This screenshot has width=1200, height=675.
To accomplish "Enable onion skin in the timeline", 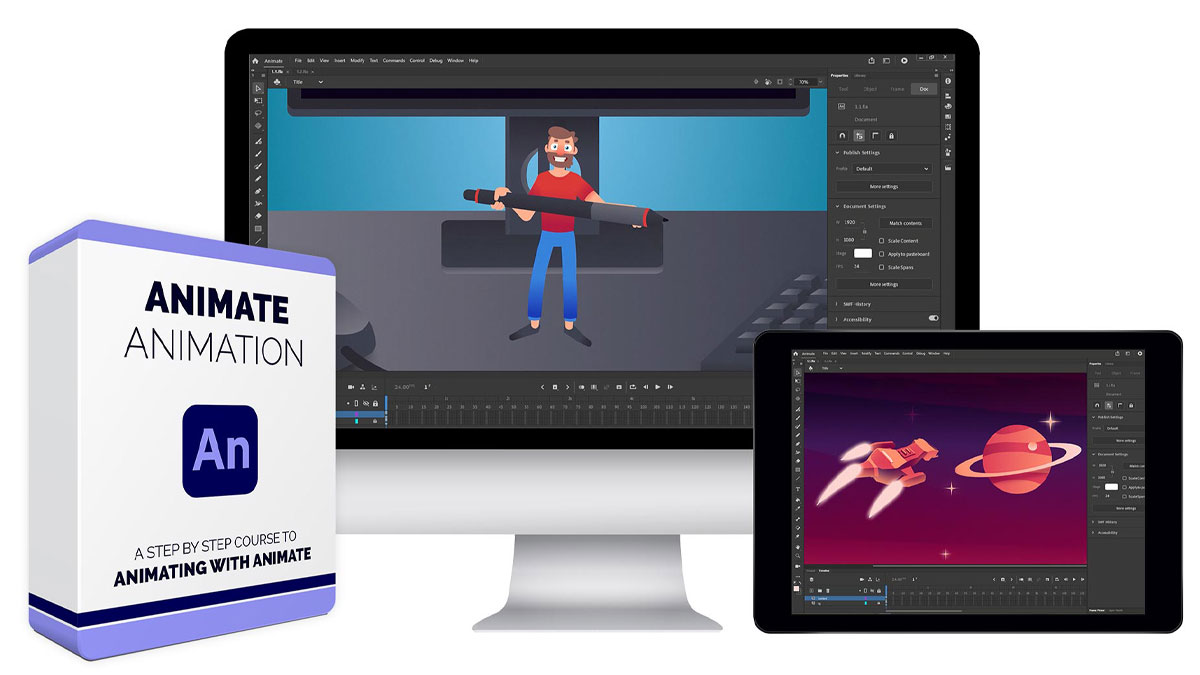I will (x=582, y=388).
